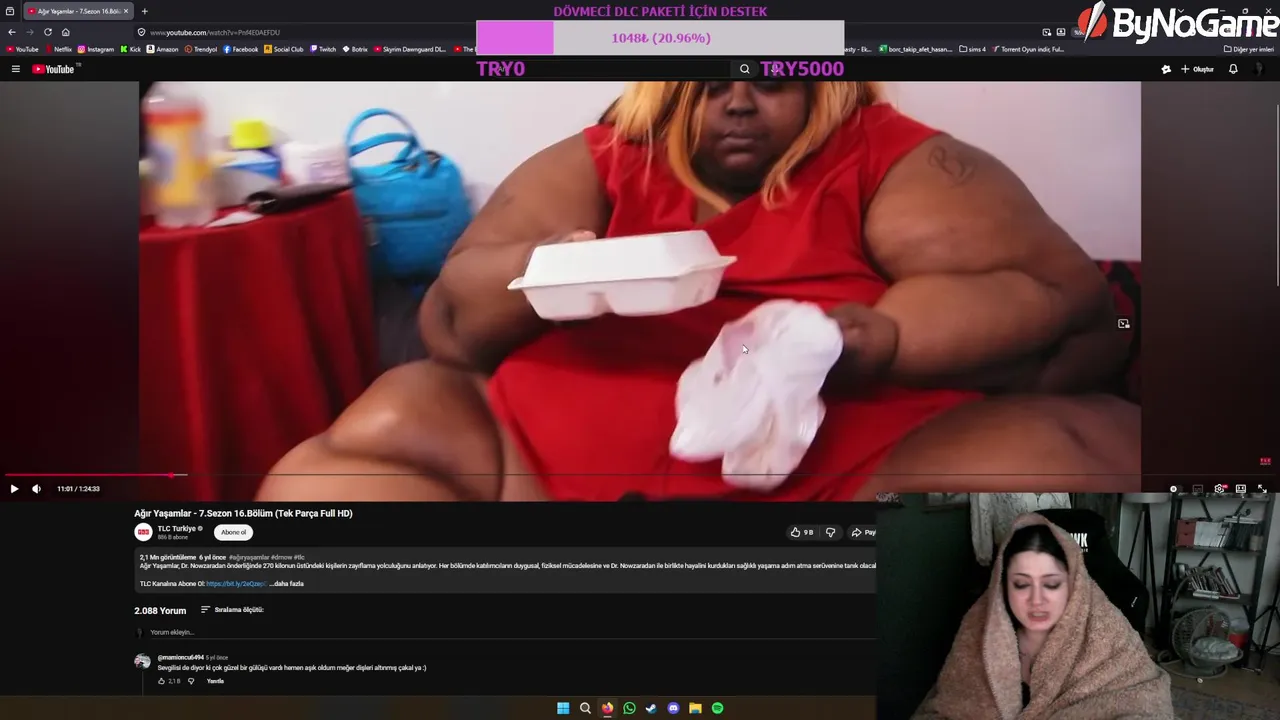Open the @mamioncu6494 commenter name

pyautogui.click(x=180, y=657)
